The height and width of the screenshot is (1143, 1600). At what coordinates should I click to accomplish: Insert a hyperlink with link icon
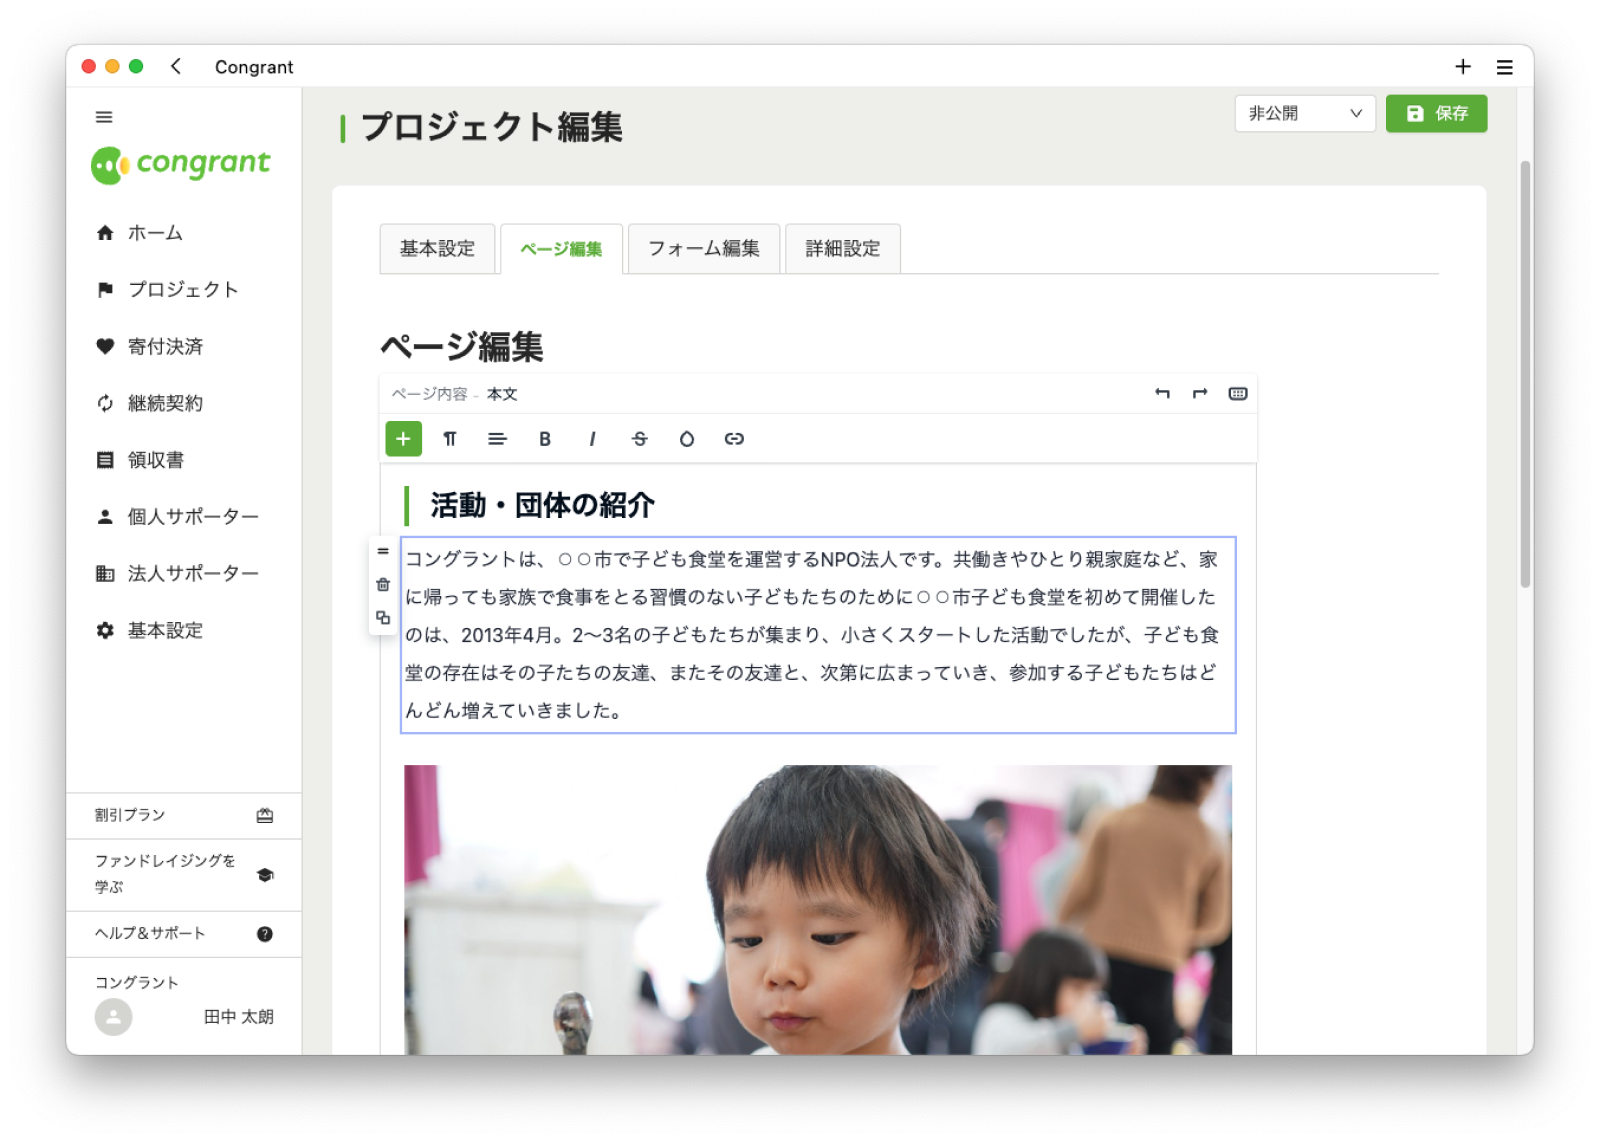coord(734,439)
